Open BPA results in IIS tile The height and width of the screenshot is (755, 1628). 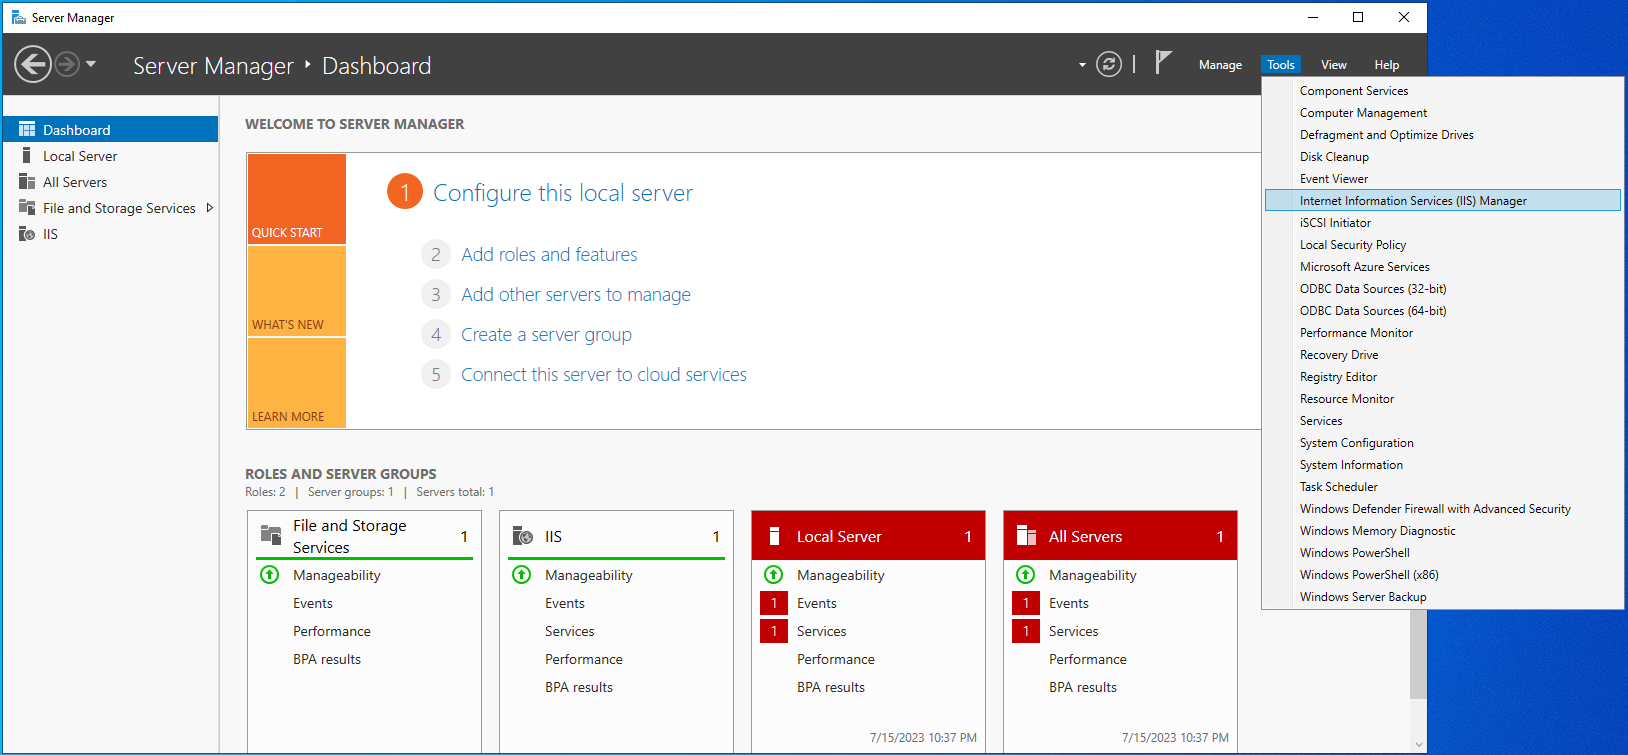click(x=579, y=687)
